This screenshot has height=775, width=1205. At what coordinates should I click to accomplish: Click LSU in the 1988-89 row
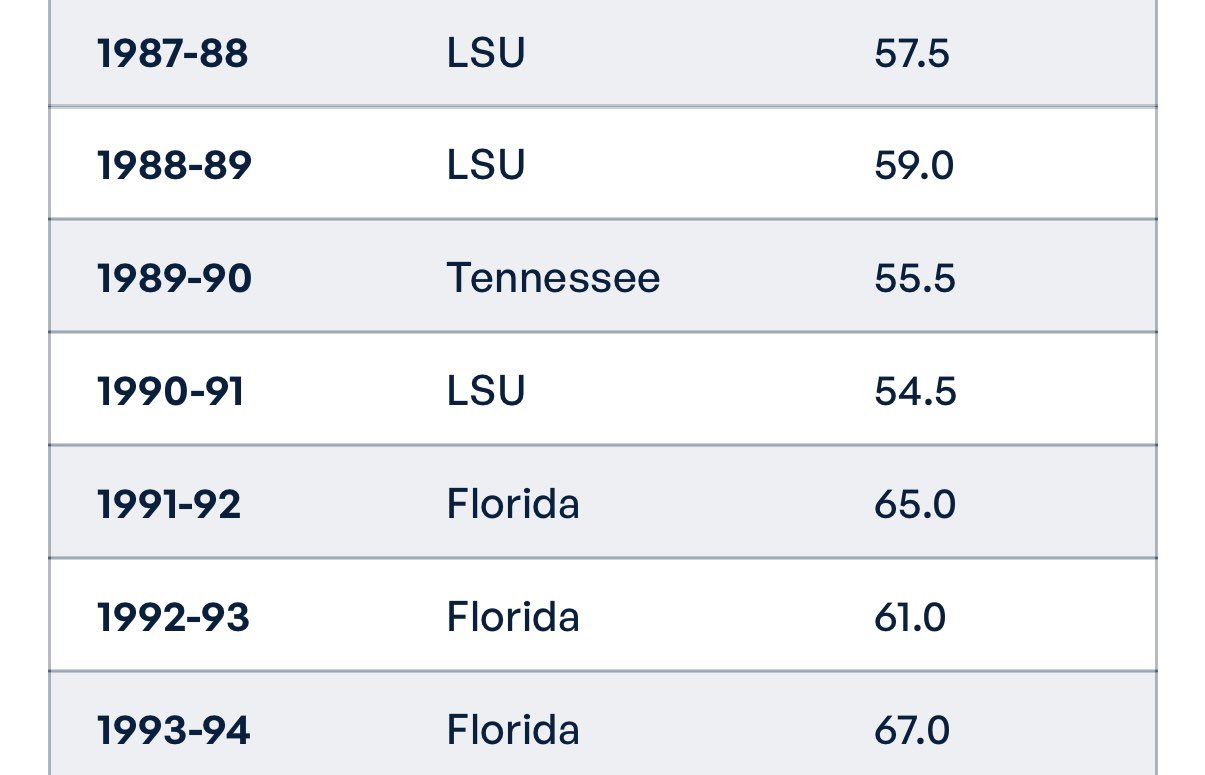point(485,165)
